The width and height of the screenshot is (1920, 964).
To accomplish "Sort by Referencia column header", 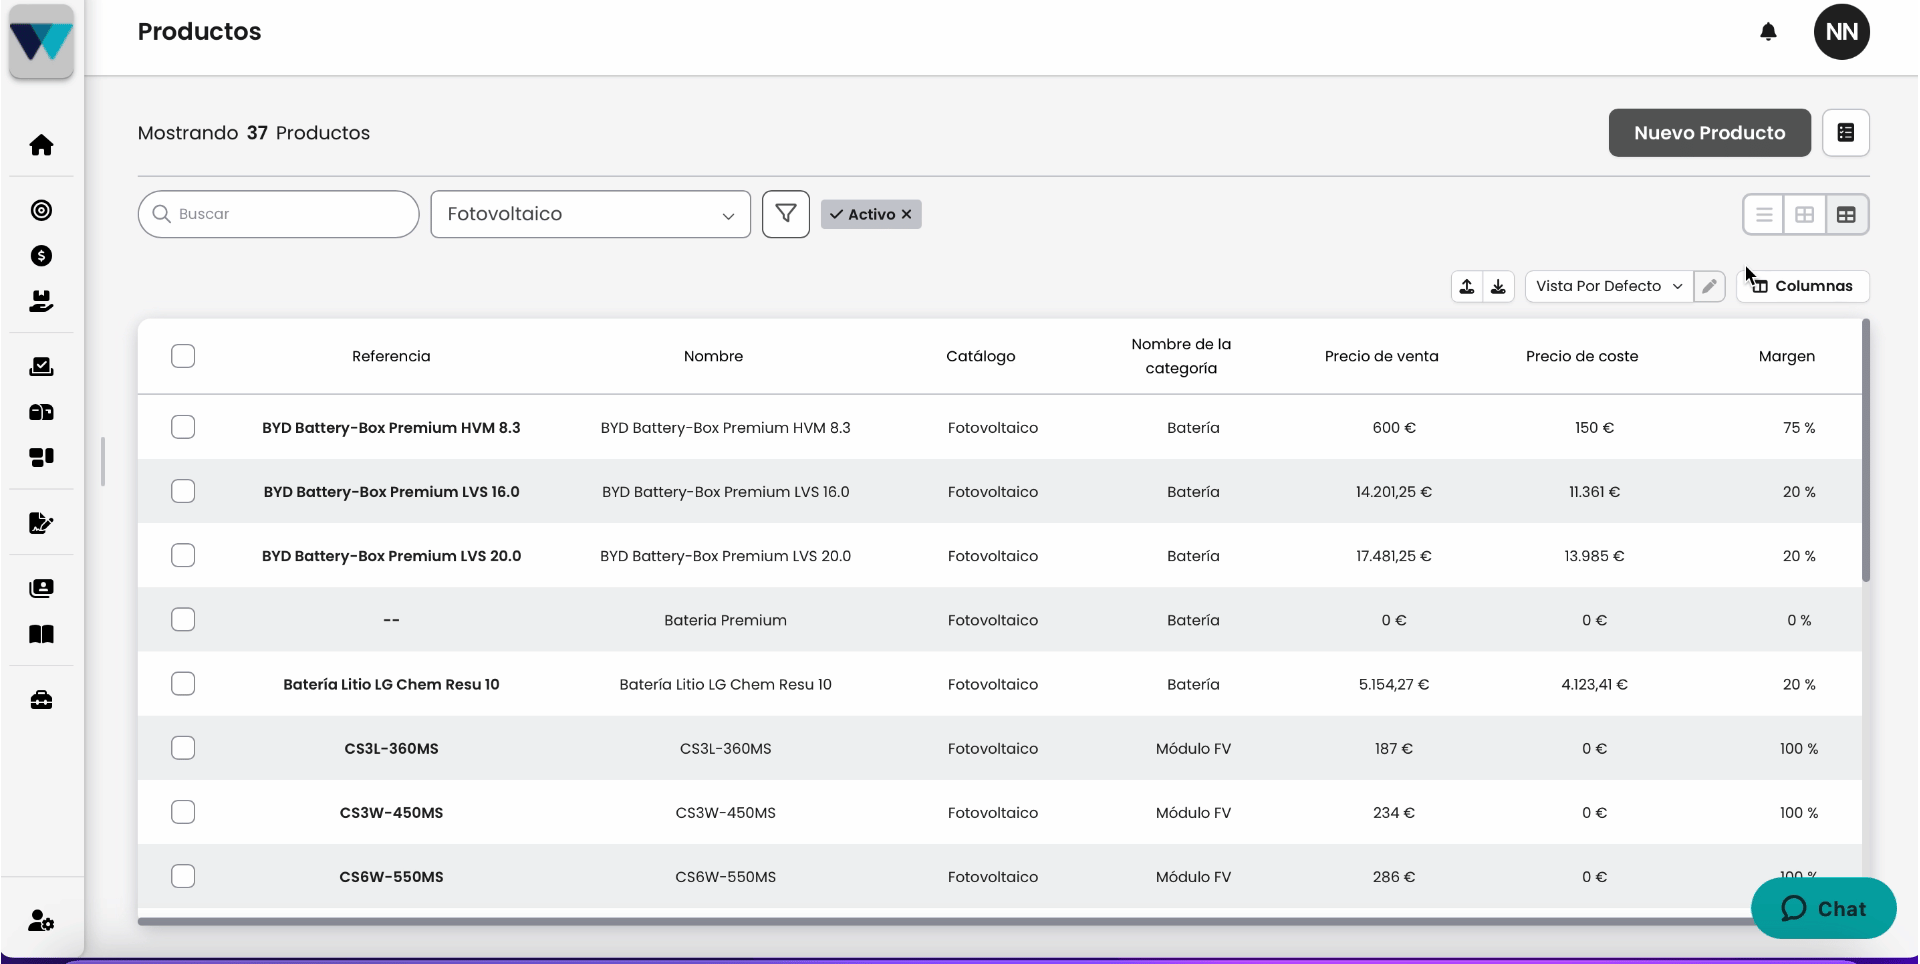I will (x=391, y=356).
